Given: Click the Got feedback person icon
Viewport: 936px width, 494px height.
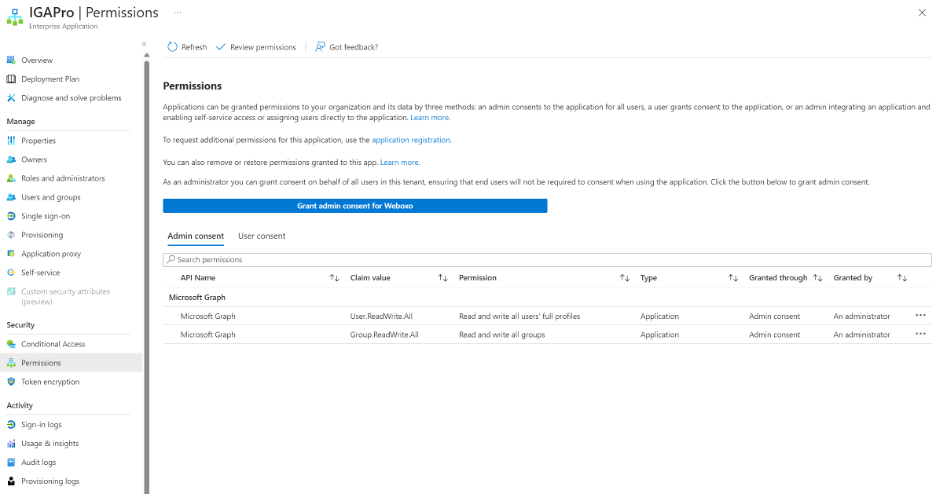Looking at the screenshot, I should tap(321, 47).
